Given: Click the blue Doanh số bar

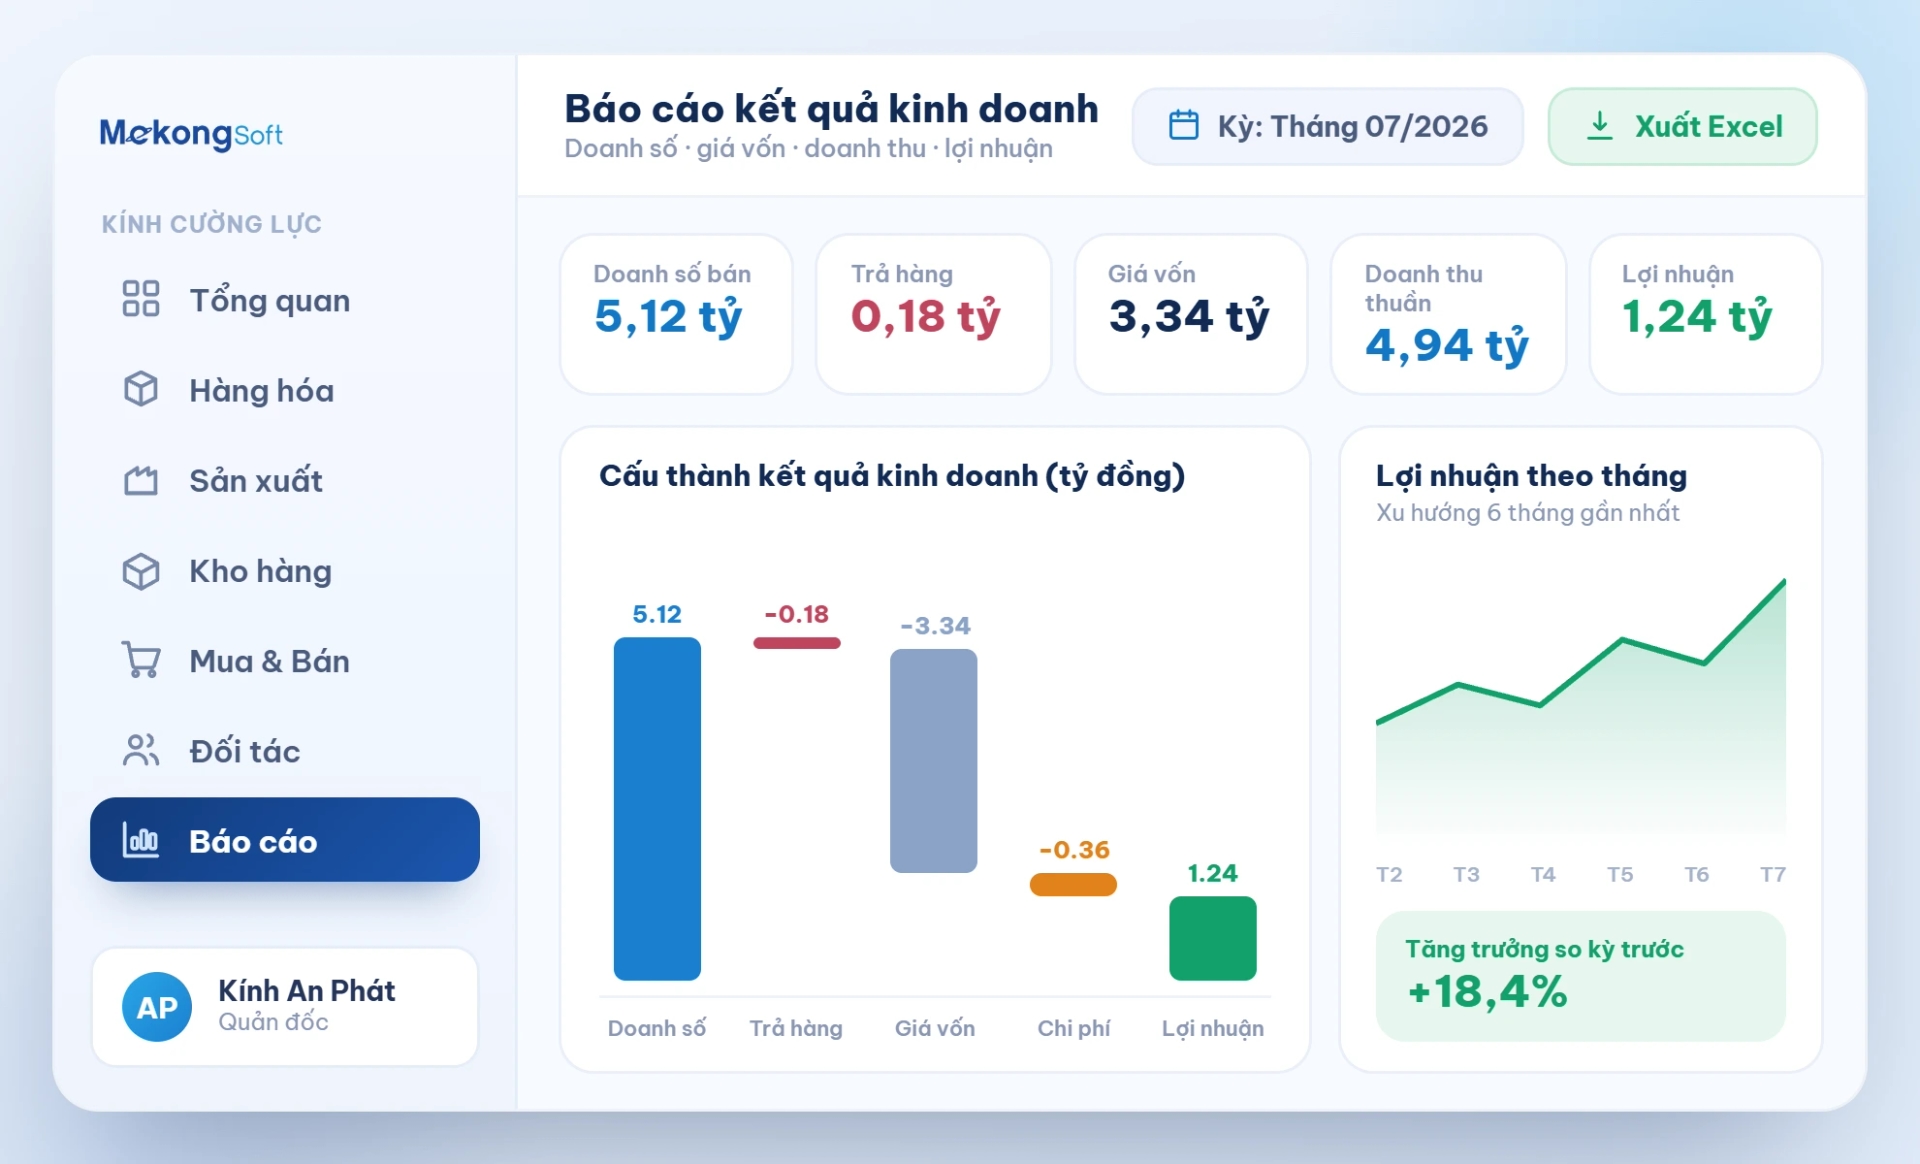Looking at the screenshot, I should click(657, 809).
